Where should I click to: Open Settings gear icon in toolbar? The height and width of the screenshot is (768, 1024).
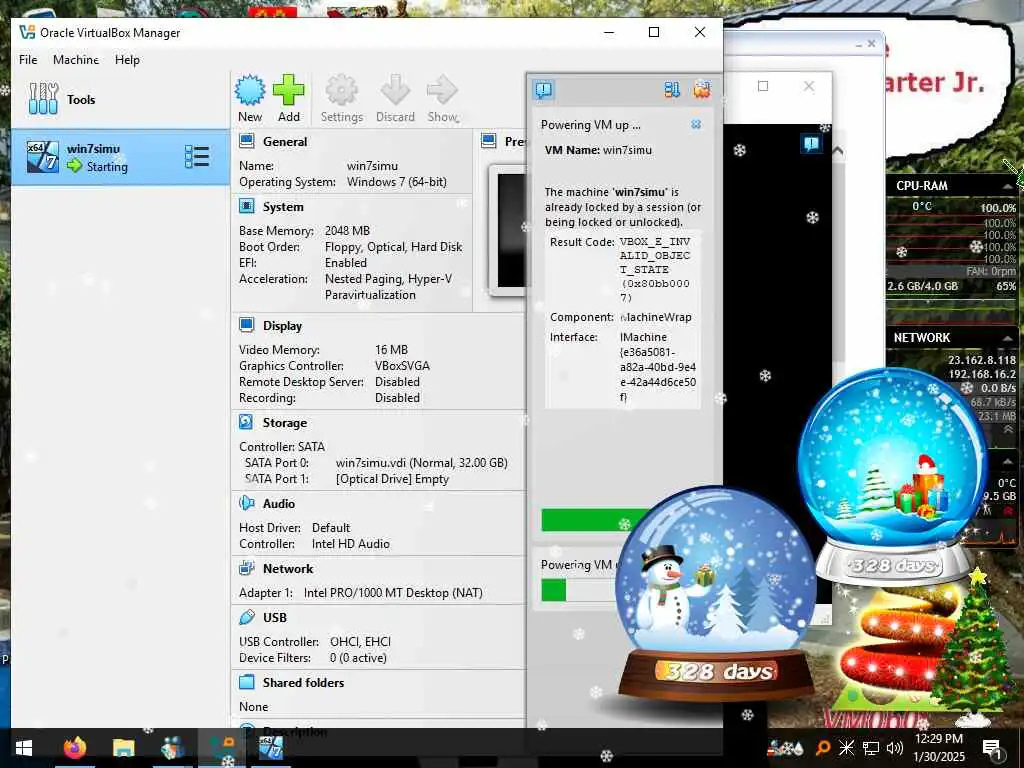(342, 90)
